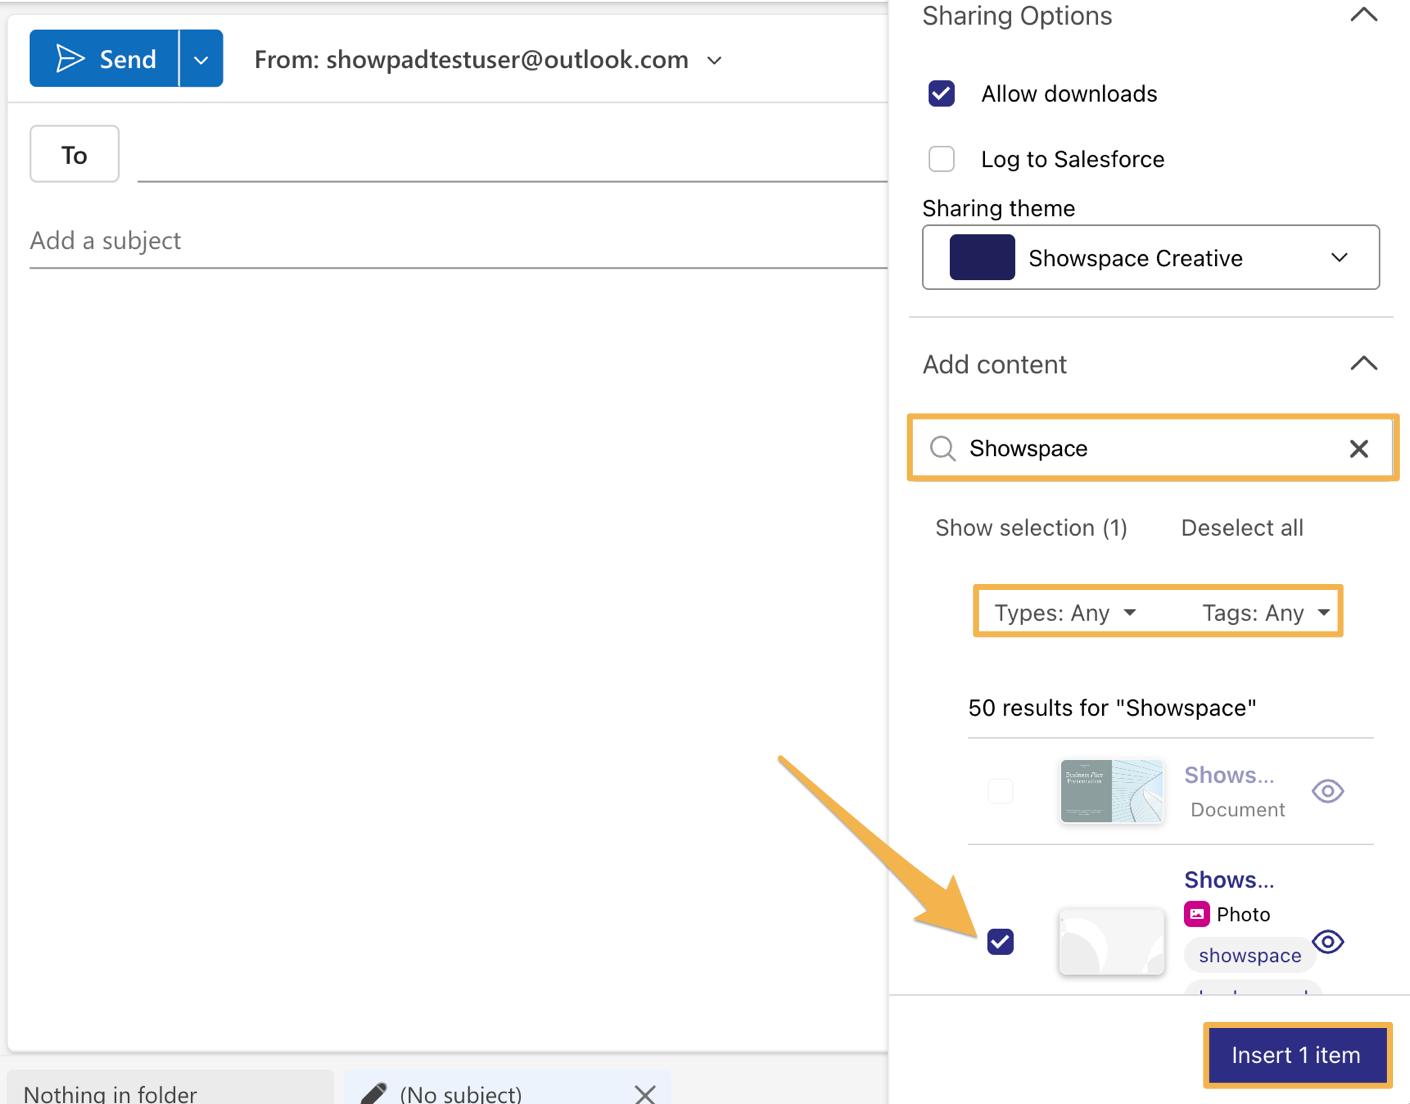Collapse the Add content section
Image resolution: width=1410 pixels, height=1104 pixels.
pos(1364,363)
